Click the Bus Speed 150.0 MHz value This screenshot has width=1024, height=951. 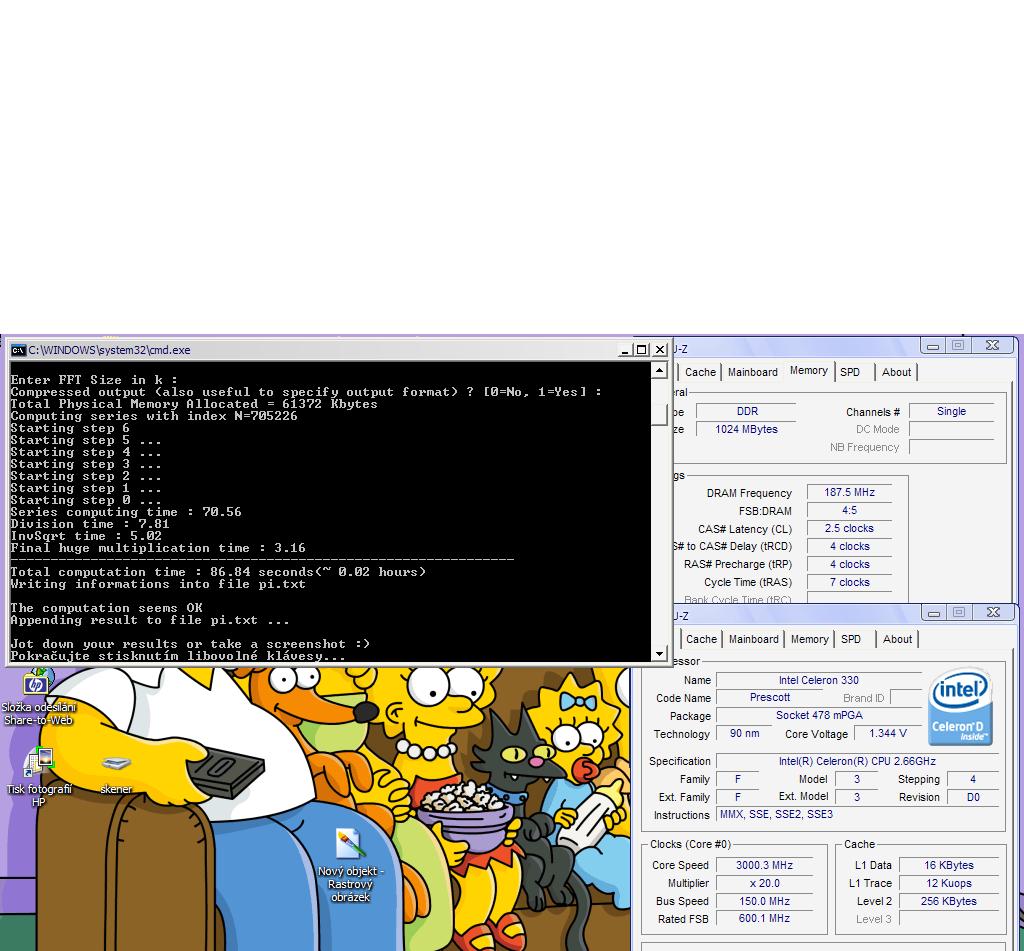tap(764, 901)
